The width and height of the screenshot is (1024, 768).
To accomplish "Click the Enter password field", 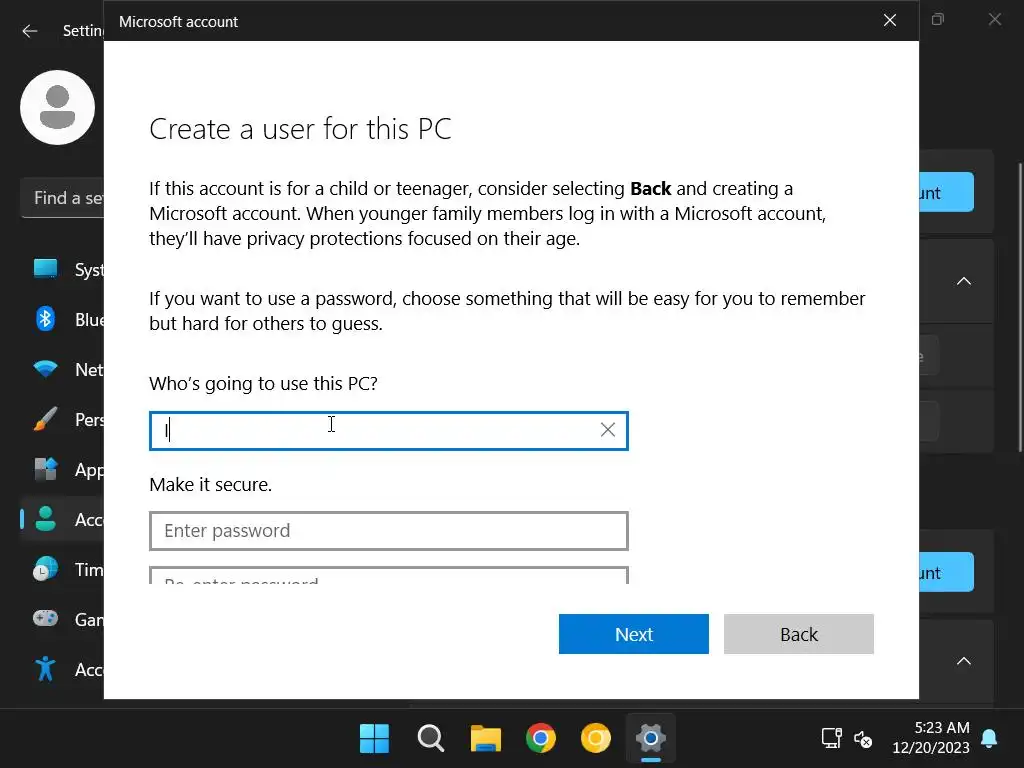I will pos(389,530).
